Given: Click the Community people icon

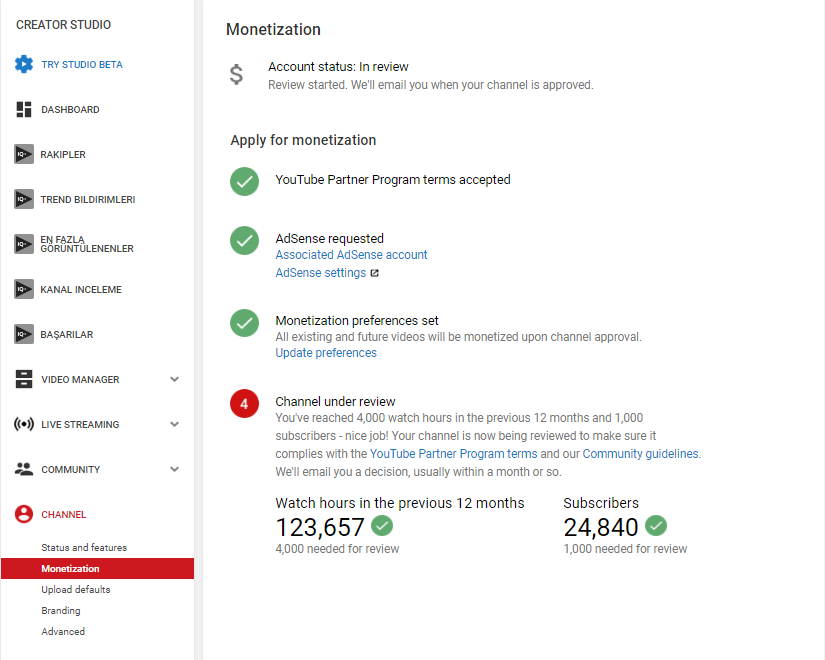Looking at the screenshot, I should click(24, 469).
